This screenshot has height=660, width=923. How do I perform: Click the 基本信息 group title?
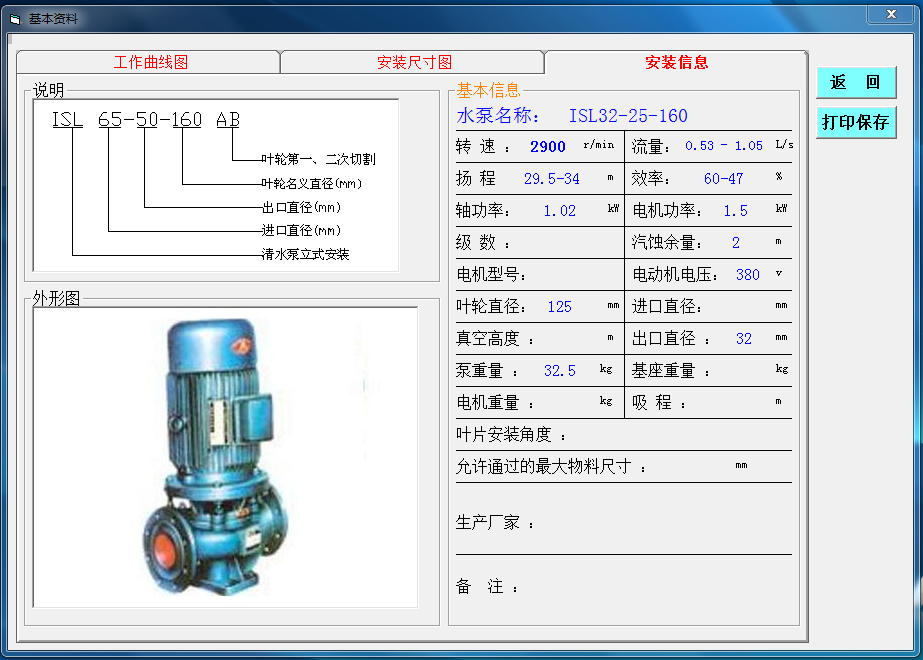pos(488,90)
